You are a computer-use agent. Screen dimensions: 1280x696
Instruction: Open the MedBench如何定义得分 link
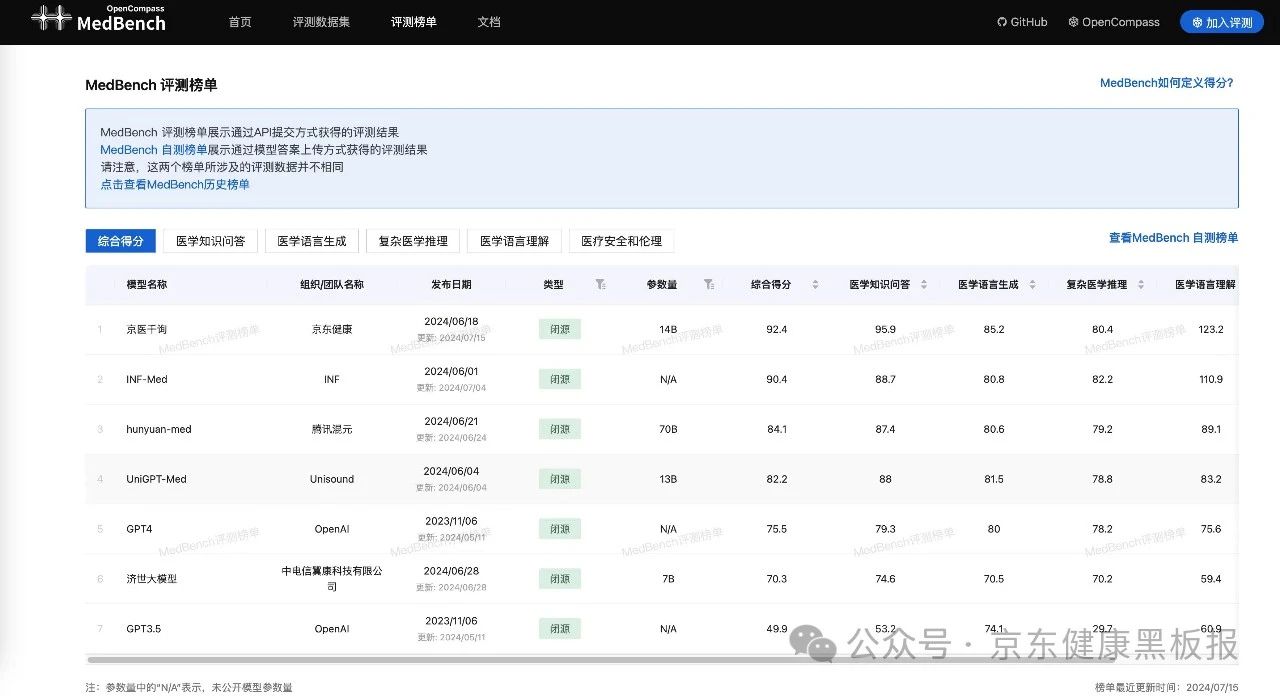click(1166, 83)
